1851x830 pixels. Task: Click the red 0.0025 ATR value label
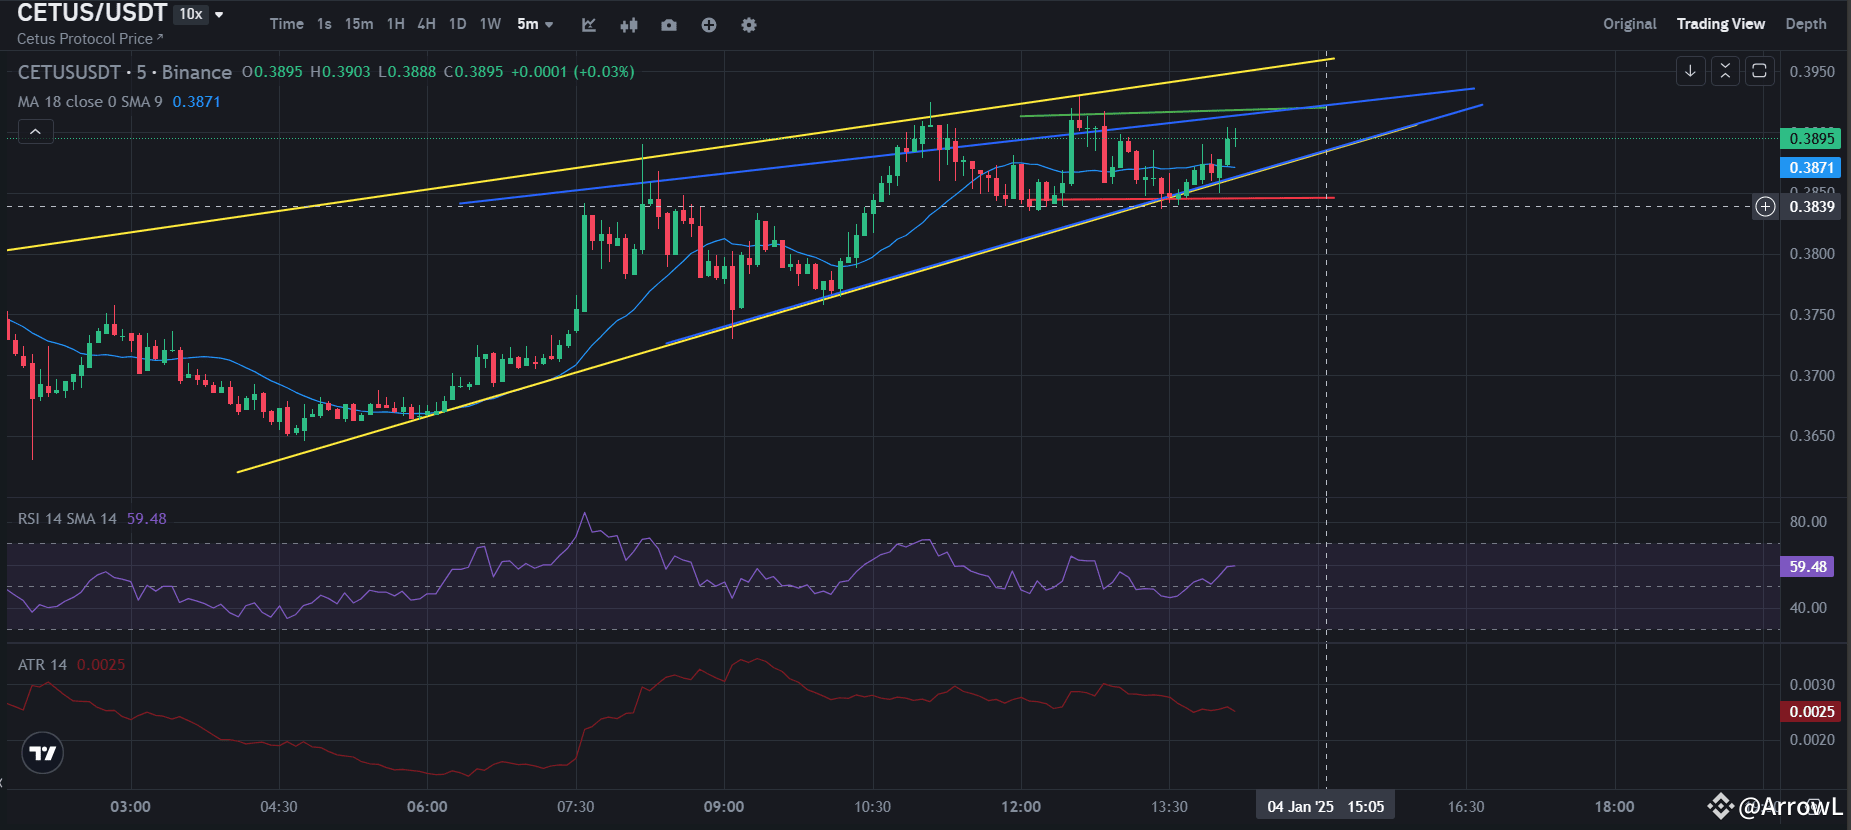tap(1811, 712)
